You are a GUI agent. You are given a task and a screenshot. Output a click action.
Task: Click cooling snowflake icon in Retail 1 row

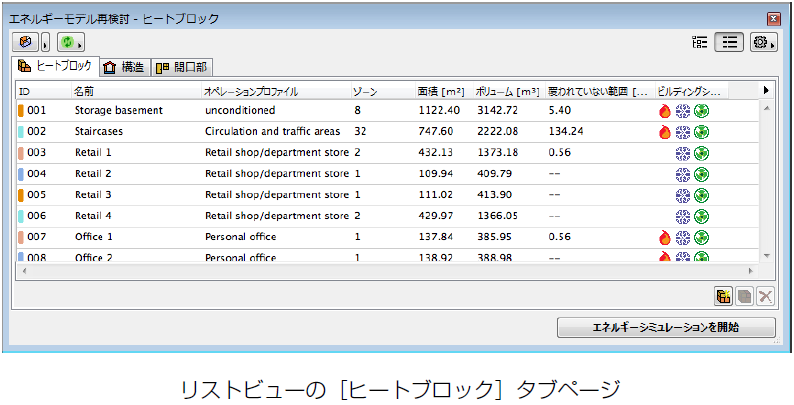(x=683, y=153)
